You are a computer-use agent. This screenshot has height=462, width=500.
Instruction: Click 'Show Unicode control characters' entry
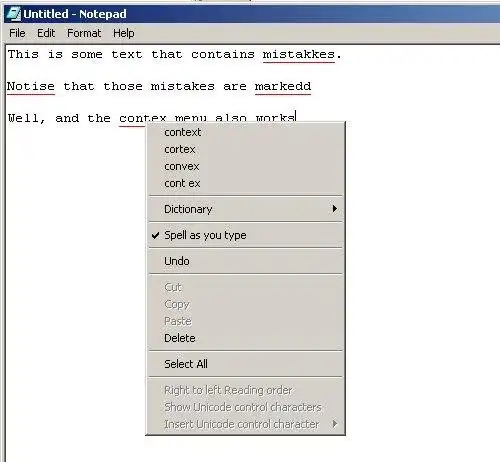pyautogui.click(x=245, y=407)
